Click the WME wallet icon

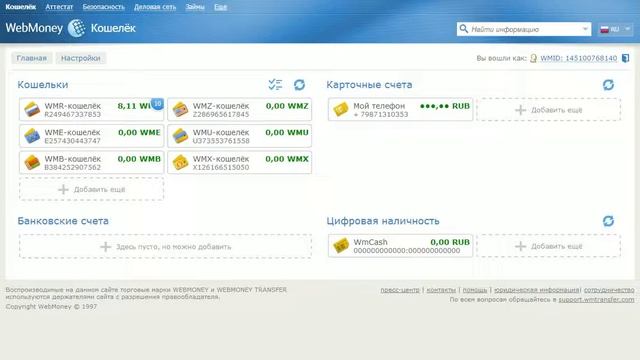32,136
